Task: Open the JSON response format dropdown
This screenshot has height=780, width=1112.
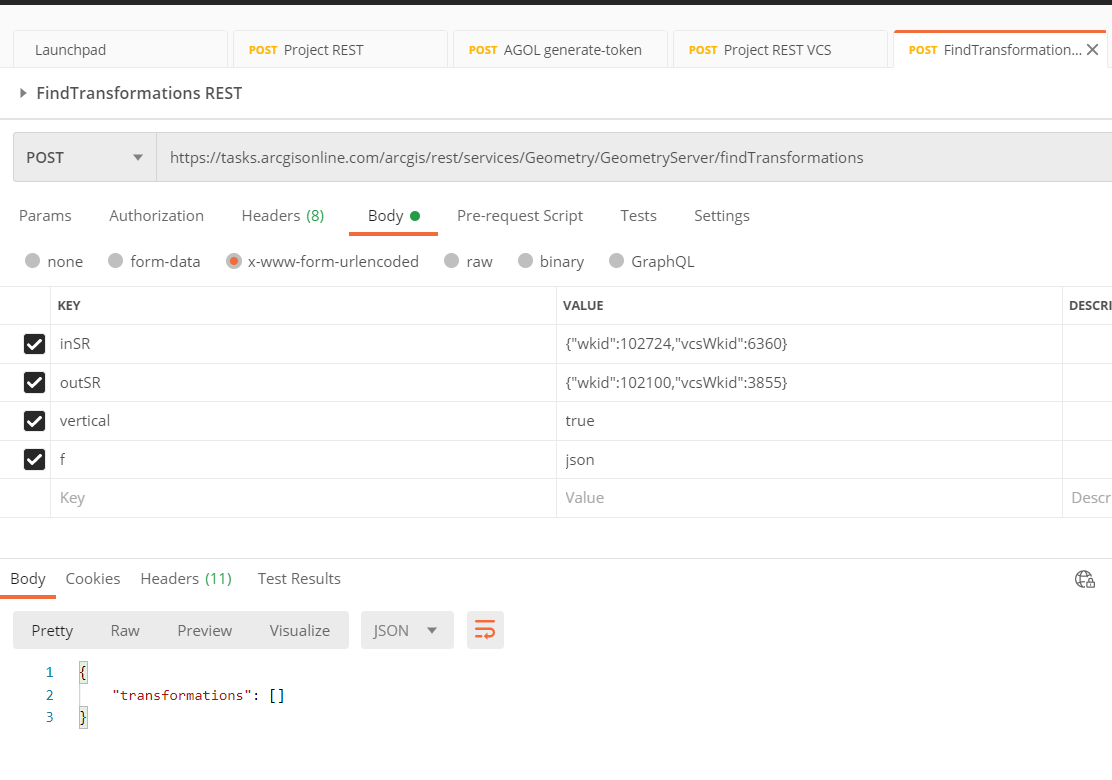Action: [406, 630]
